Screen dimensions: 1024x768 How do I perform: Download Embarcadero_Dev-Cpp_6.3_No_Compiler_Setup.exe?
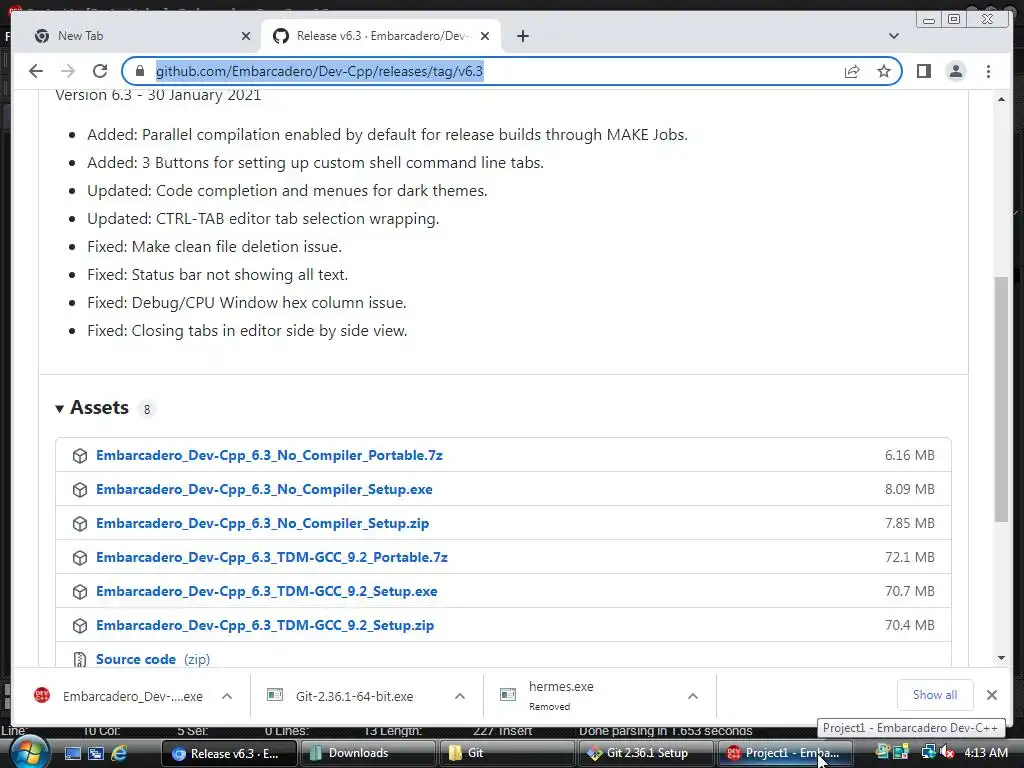tap(264, 489)
